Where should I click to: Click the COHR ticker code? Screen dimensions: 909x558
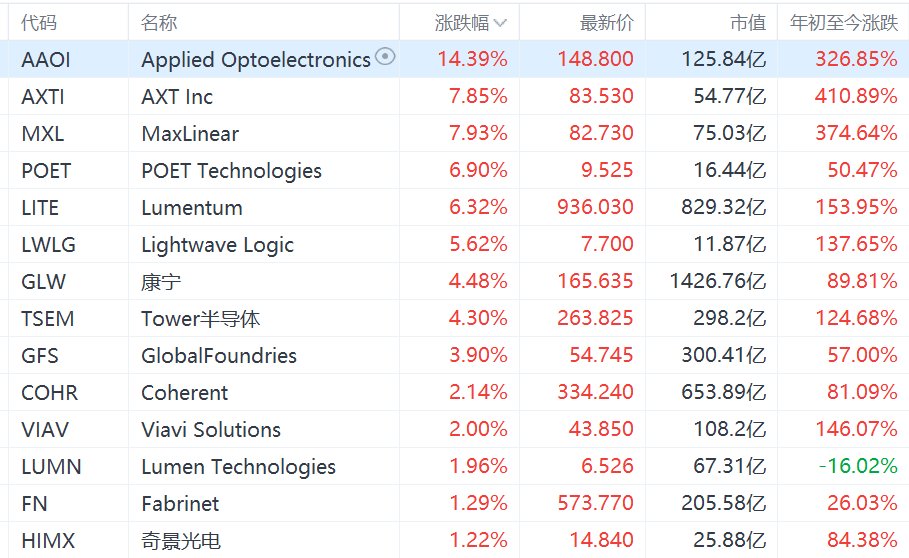(49, 393)
